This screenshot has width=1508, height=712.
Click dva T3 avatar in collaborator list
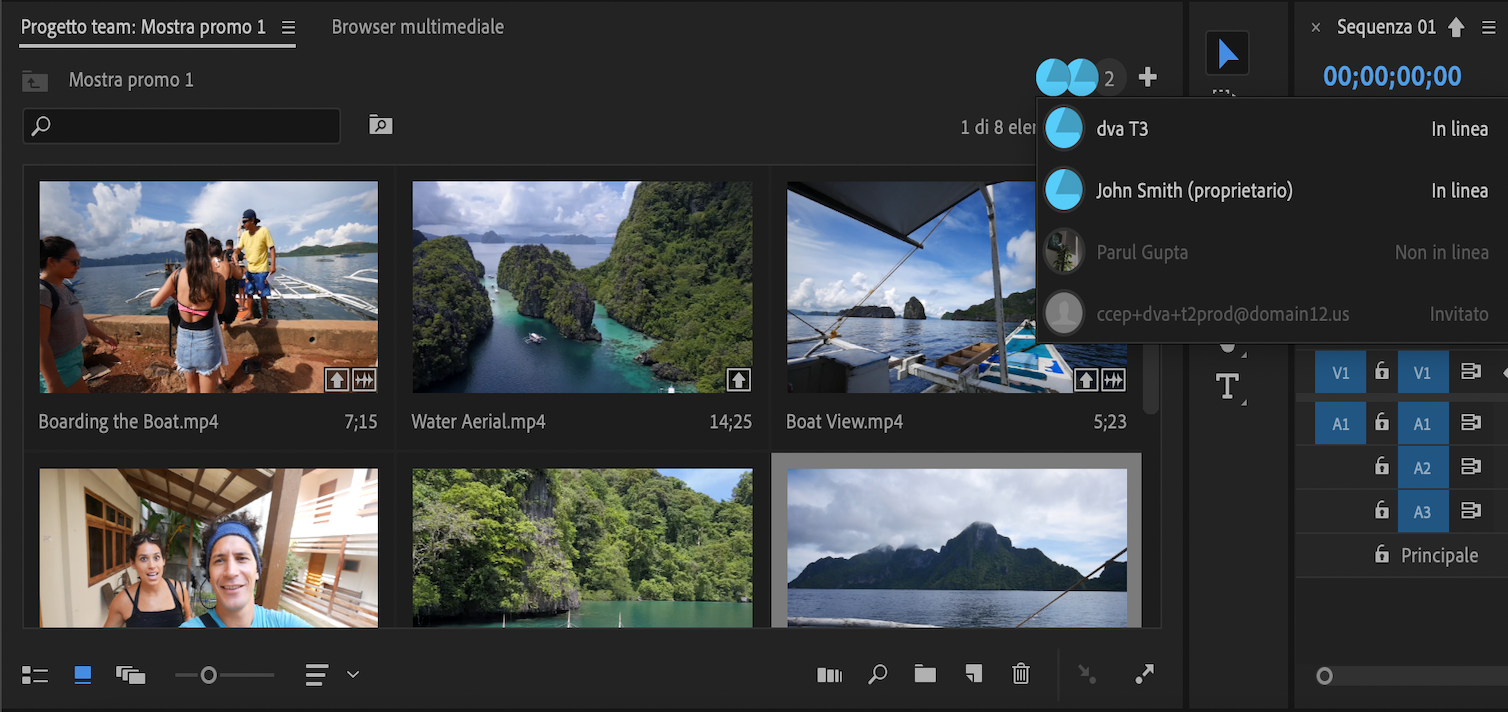click(1064, 129)
